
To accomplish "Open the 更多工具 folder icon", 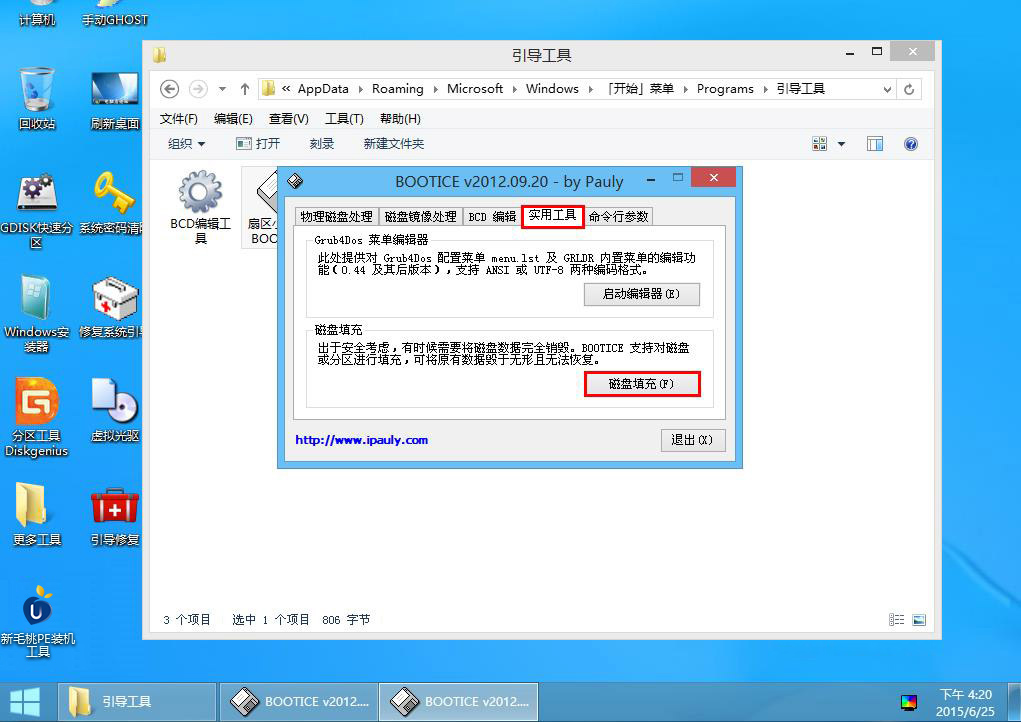I will (x=37, y=514).
